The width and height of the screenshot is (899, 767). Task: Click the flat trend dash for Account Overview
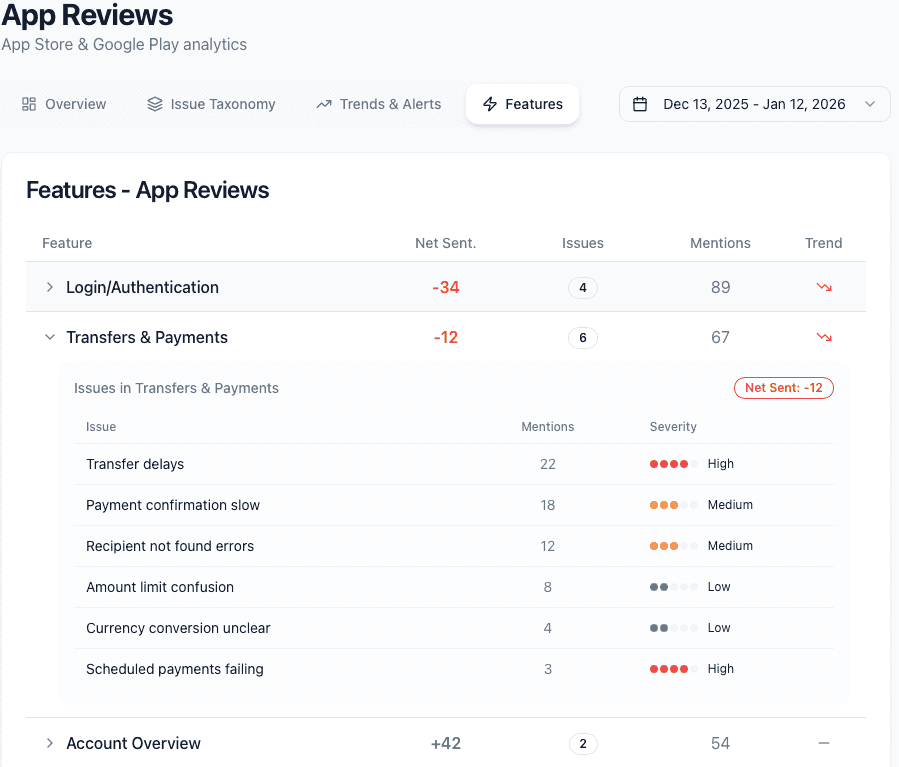pos(823,743)
